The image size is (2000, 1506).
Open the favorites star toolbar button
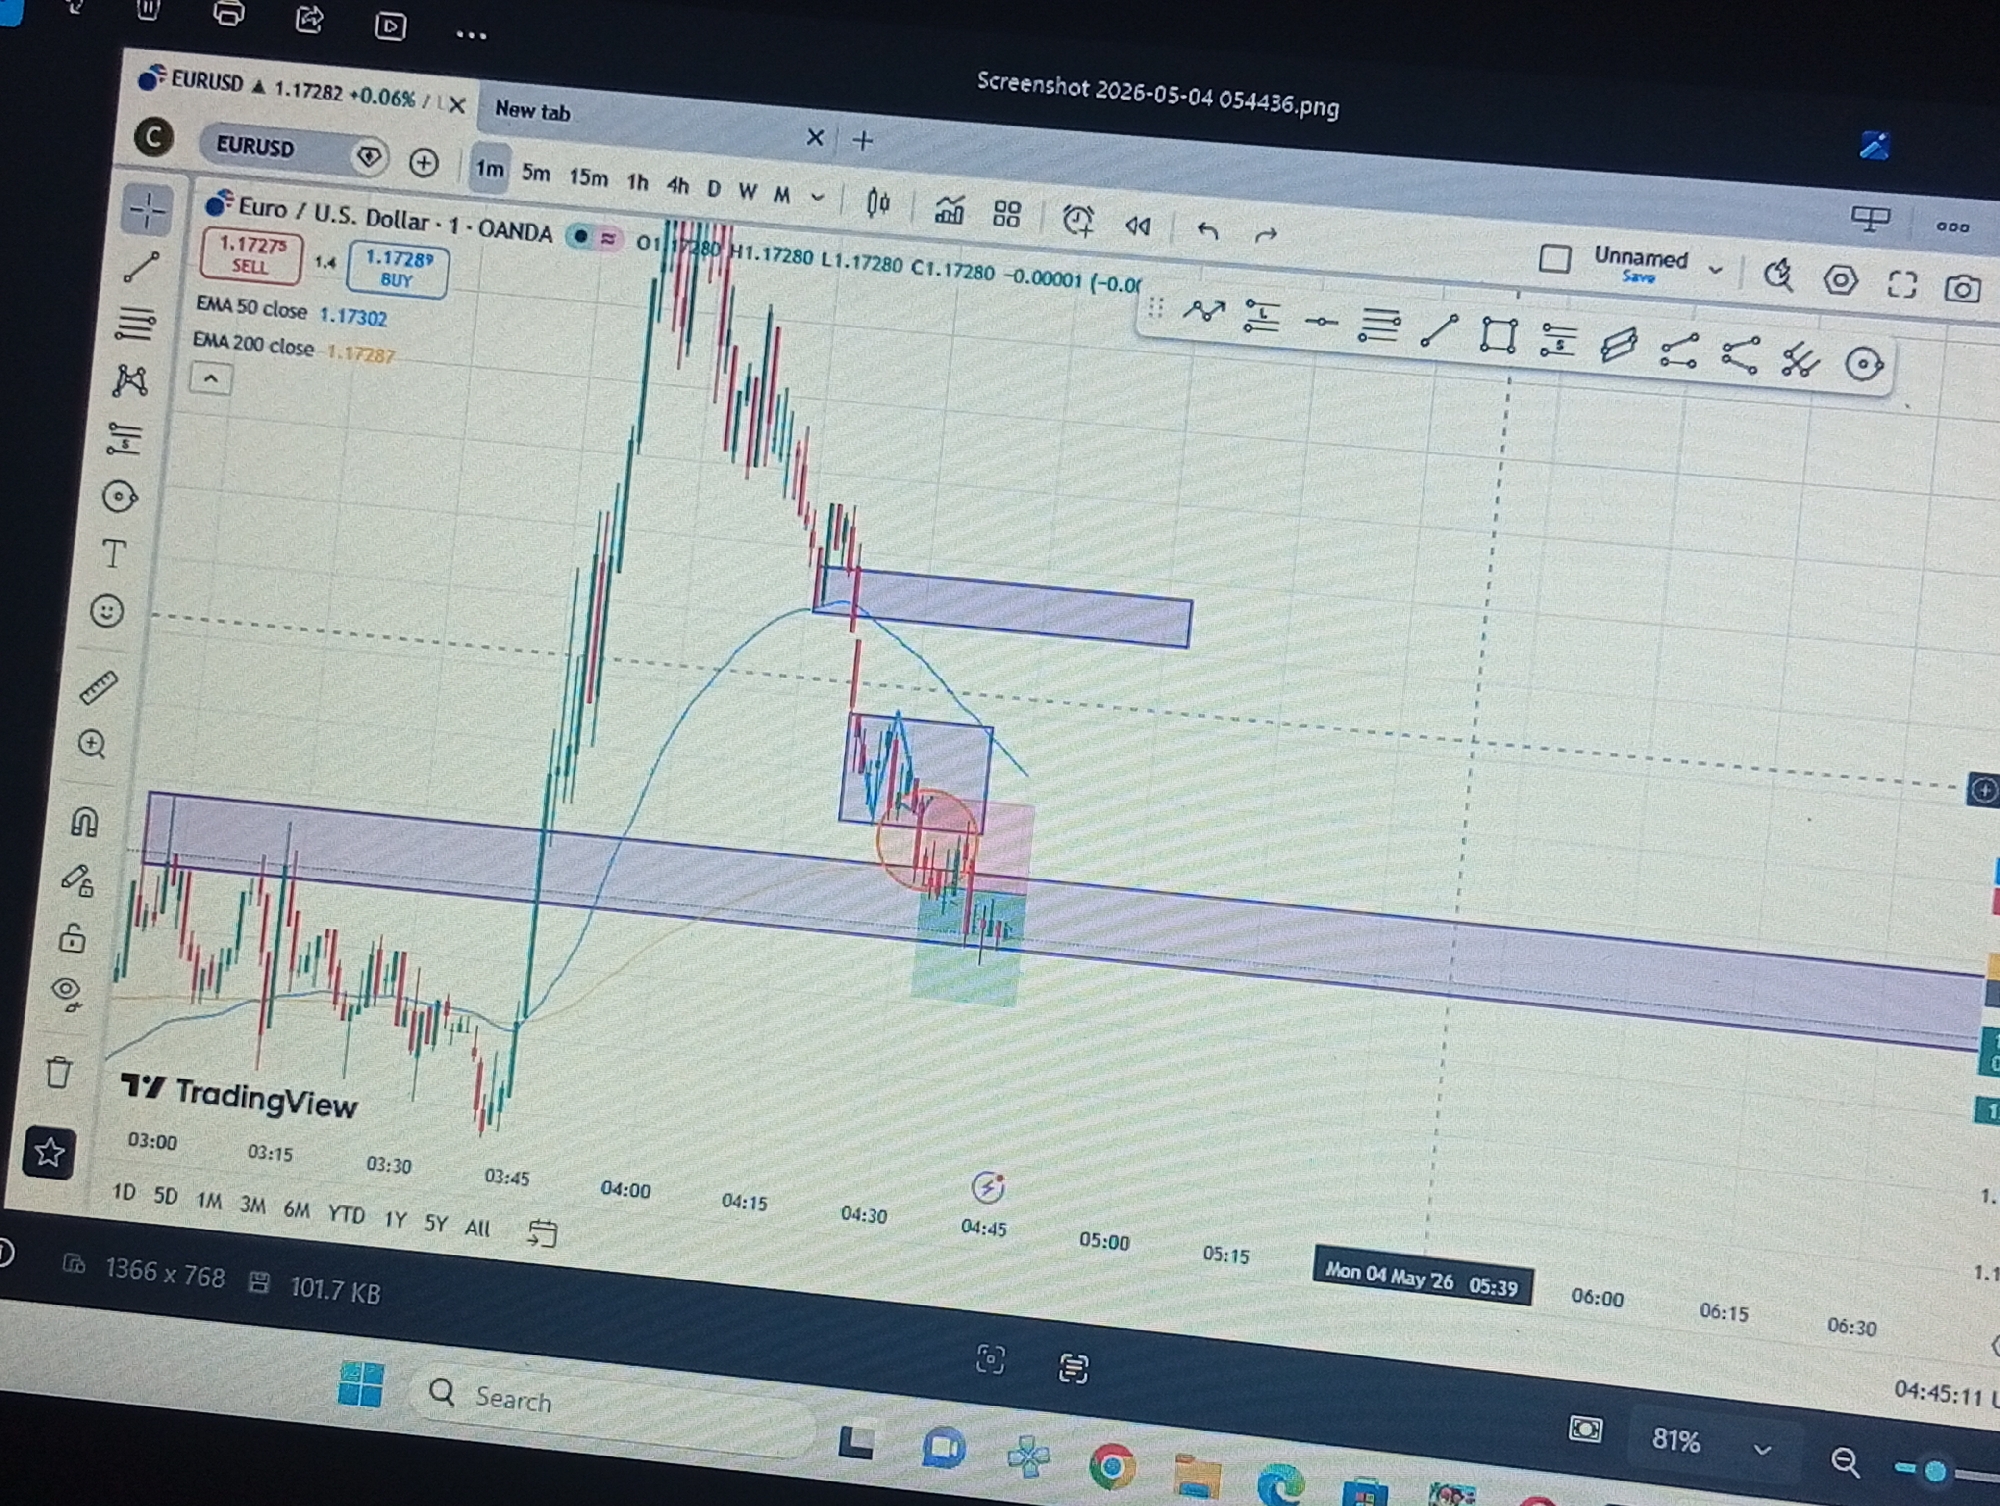click(49, 1153)
